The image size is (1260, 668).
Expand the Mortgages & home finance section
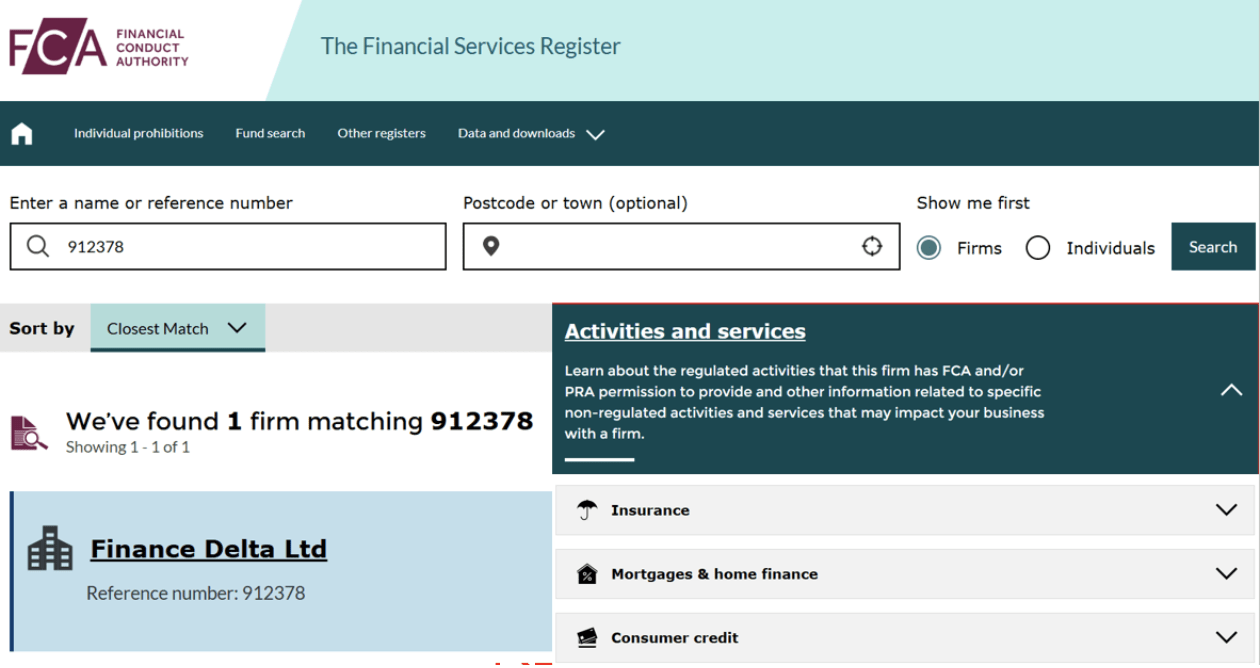click(1226, 574)
